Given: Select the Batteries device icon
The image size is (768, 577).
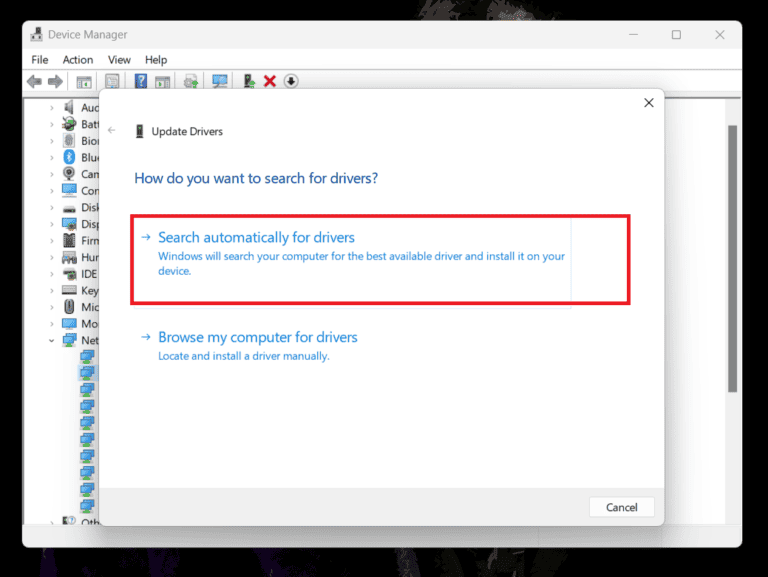Looking at the screenshot, I should point(69,124).
